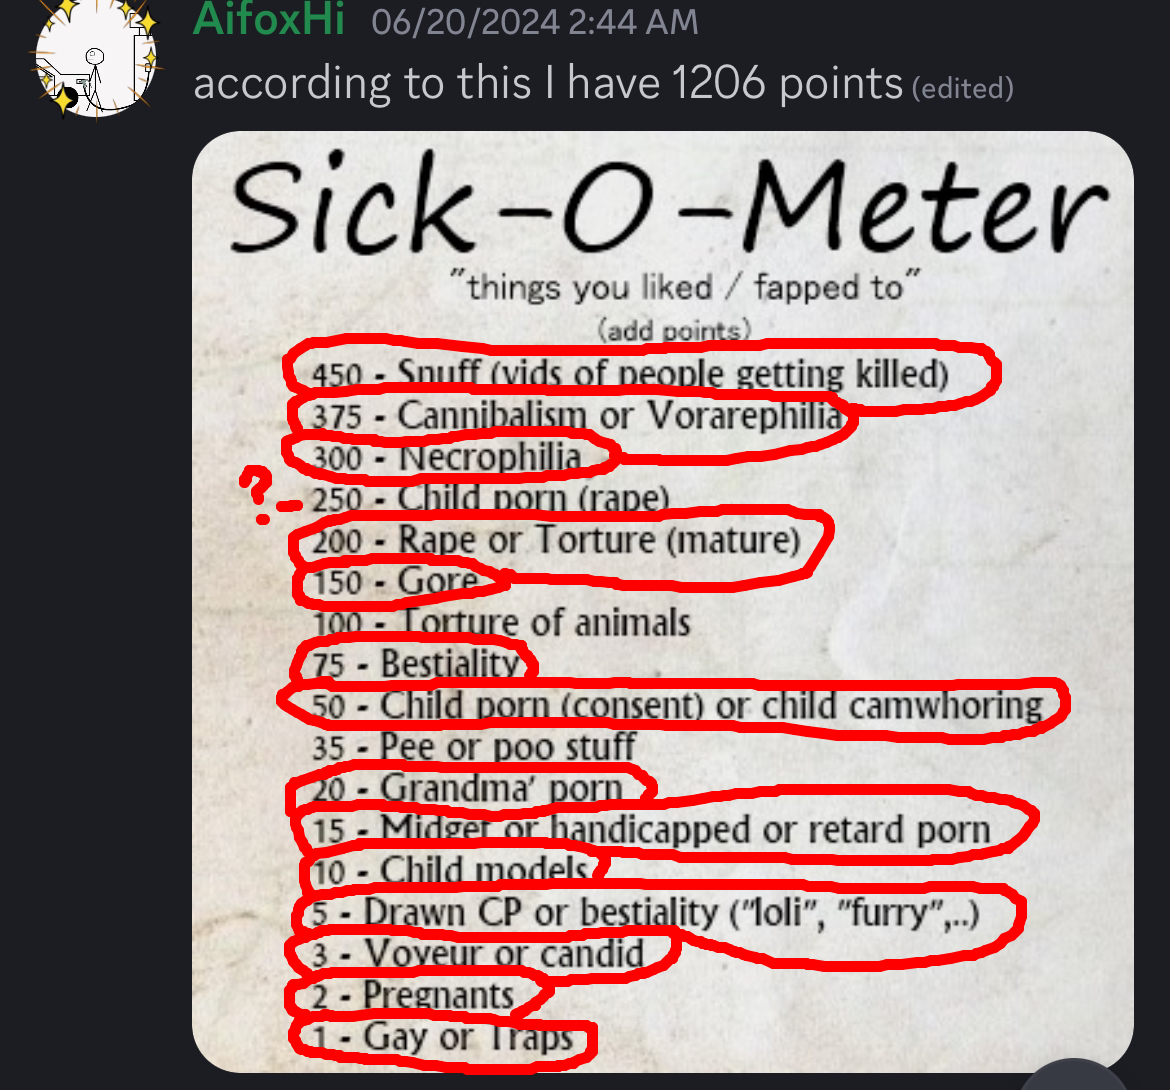Click the message text mentioning 1206 points
Image resolution: width=1170 pixels, height=1090 pixels.
point(548,84)
